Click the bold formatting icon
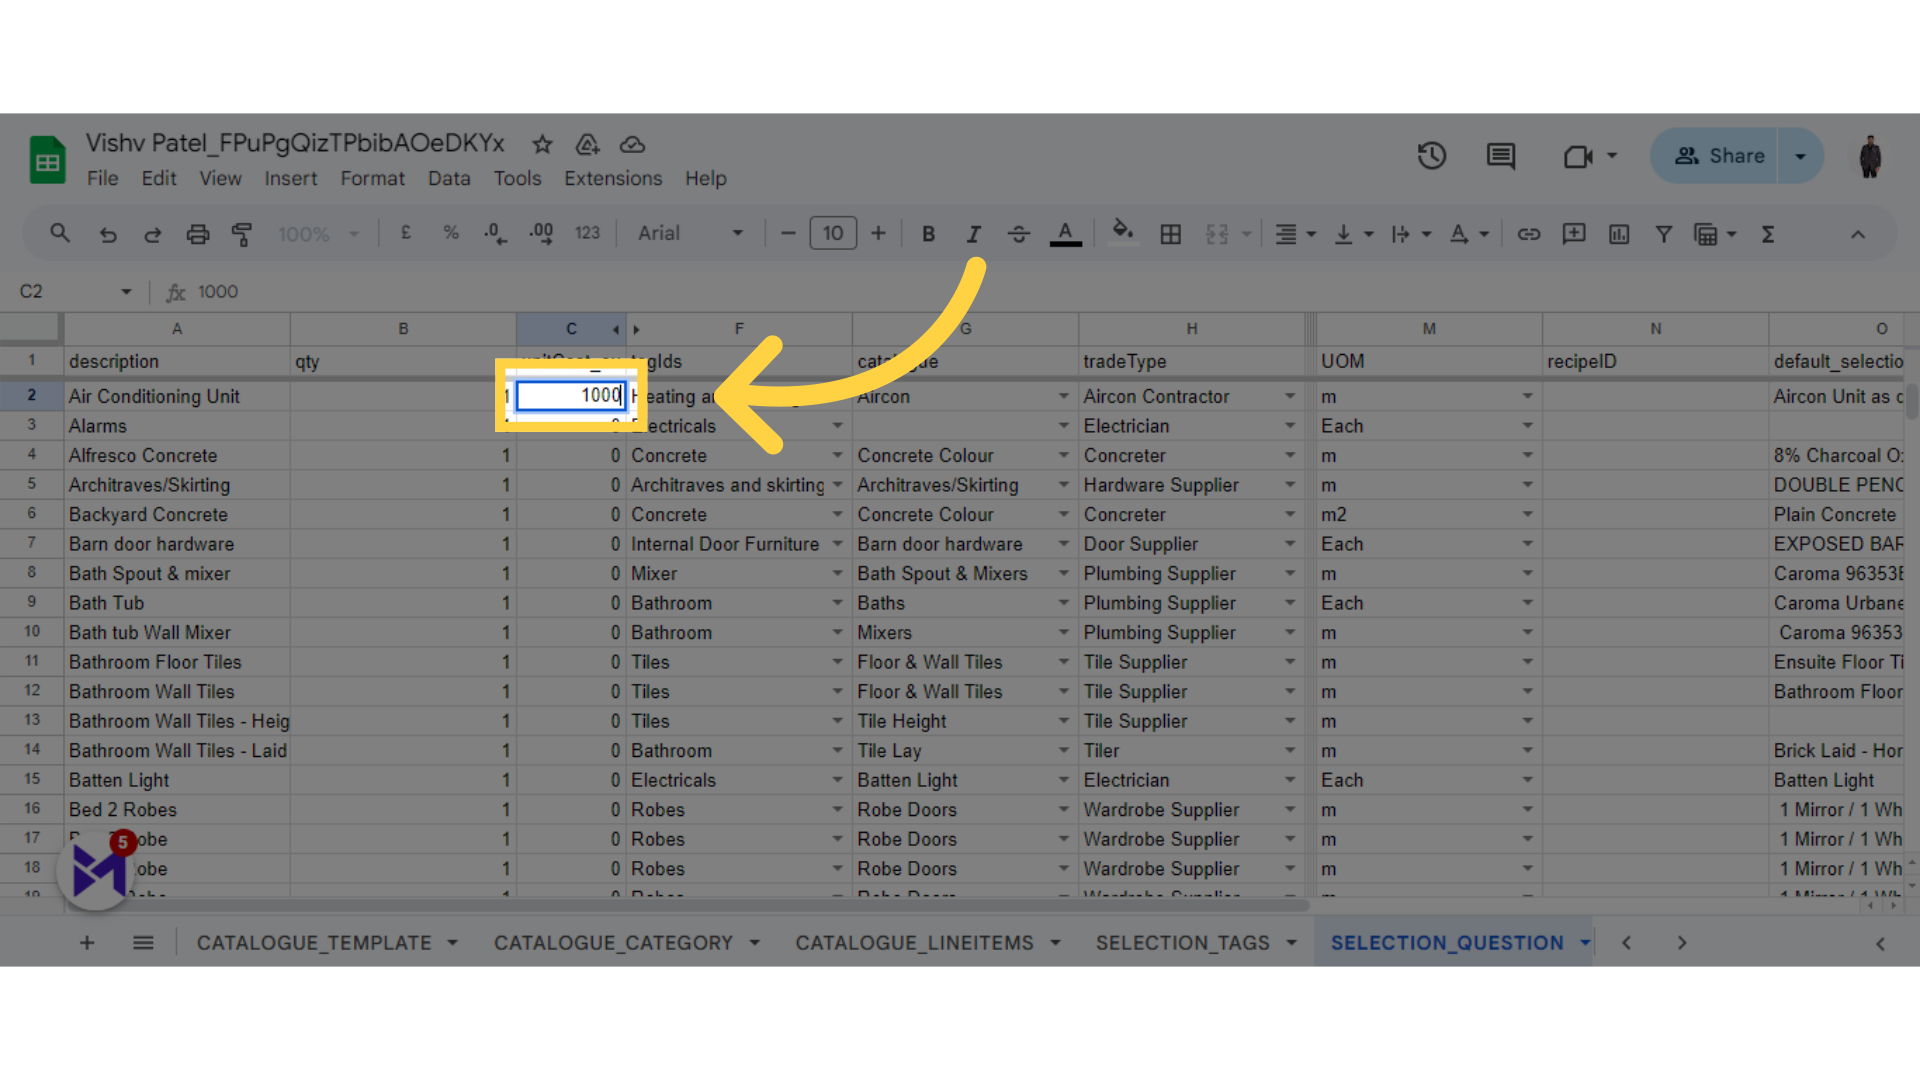The width and height of the screenshot is (1920, 1080). click(926, 233)
